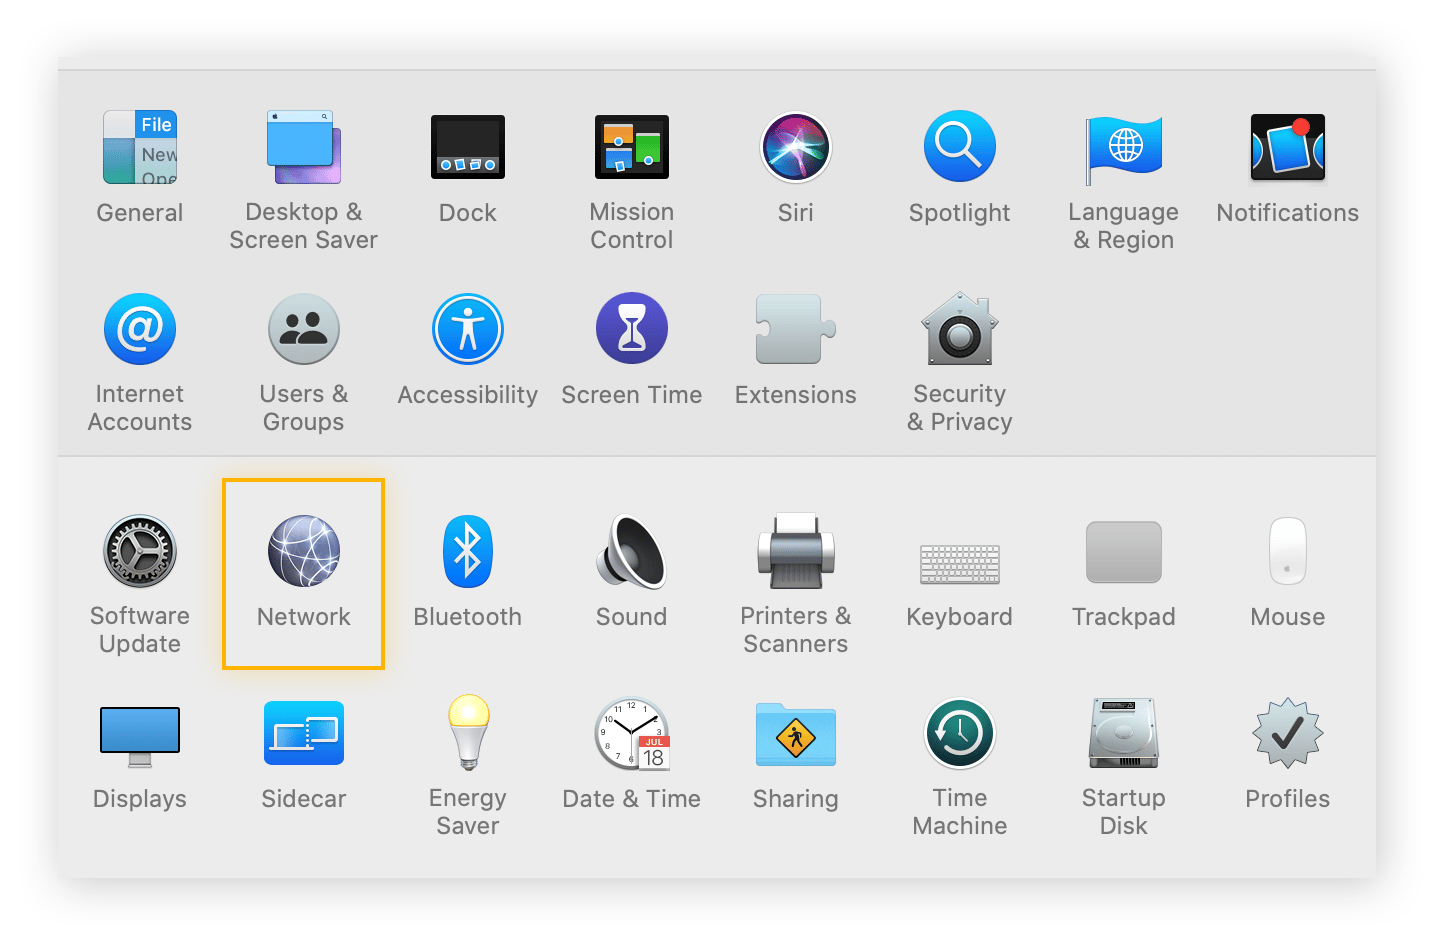Select the Accessibility icon
This screenshot has height=942, width=1437.
tap(467, 330)
